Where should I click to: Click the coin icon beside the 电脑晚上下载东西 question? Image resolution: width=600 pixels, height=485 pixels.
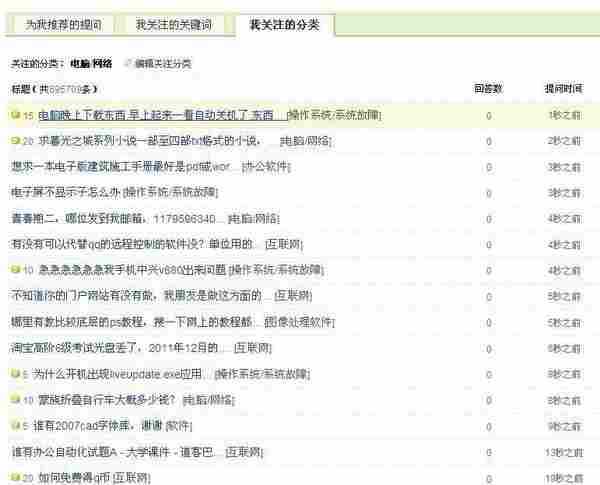[15, 115]
